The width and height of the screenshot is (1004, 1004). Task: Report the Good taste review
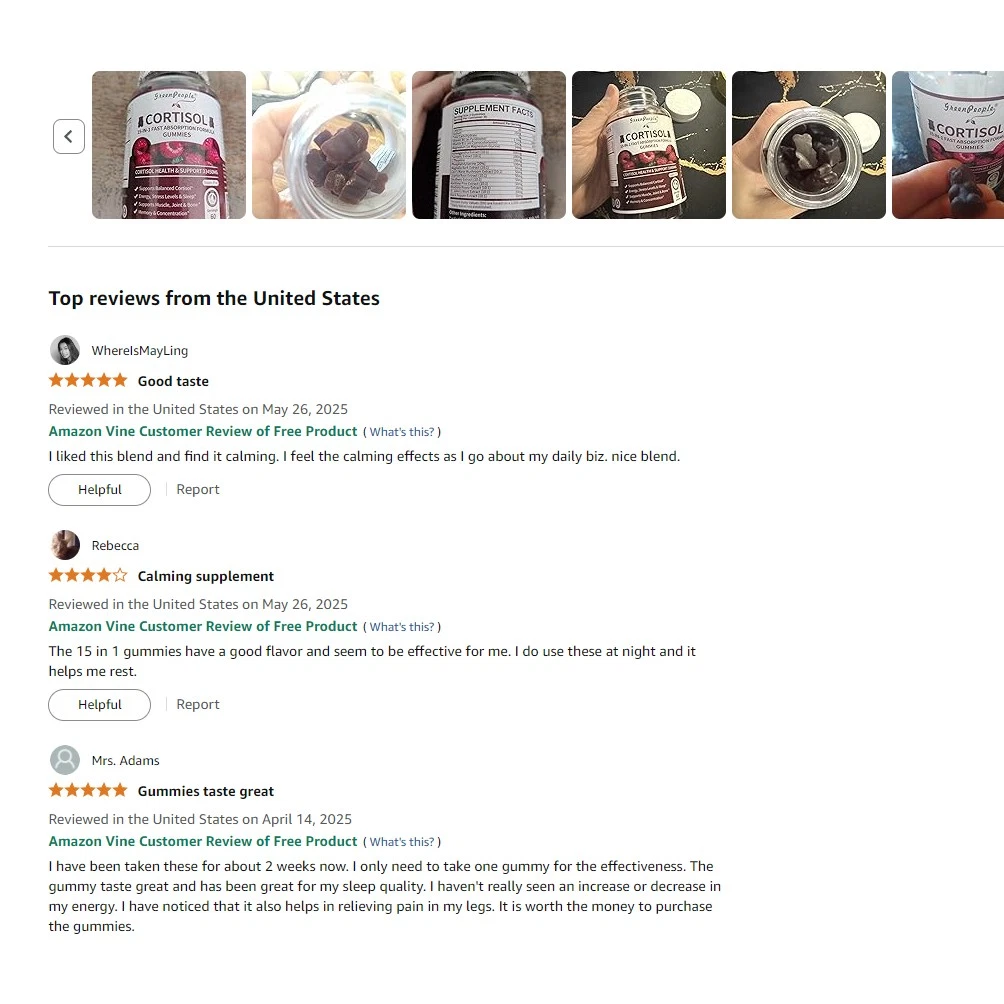[x=198, y=490]
